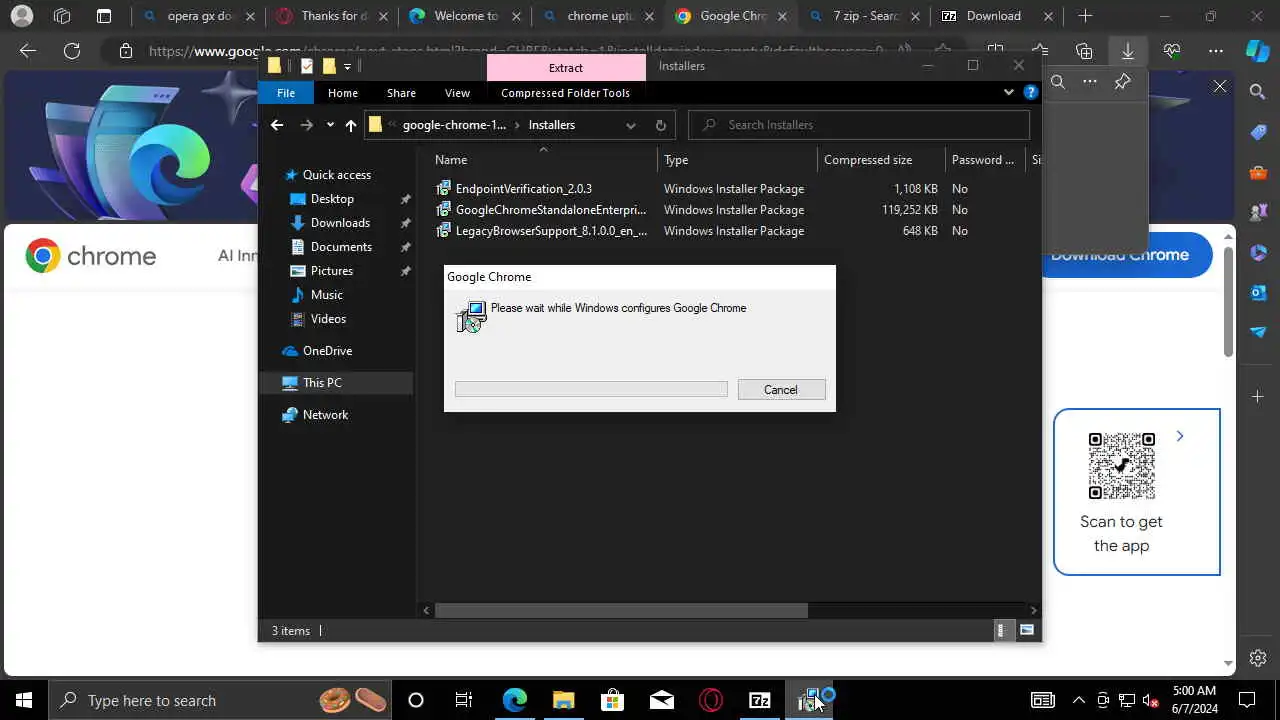Screen dimensions: 1280x720
Task: View site information lock icon
Action: click(x=125, y=51)
